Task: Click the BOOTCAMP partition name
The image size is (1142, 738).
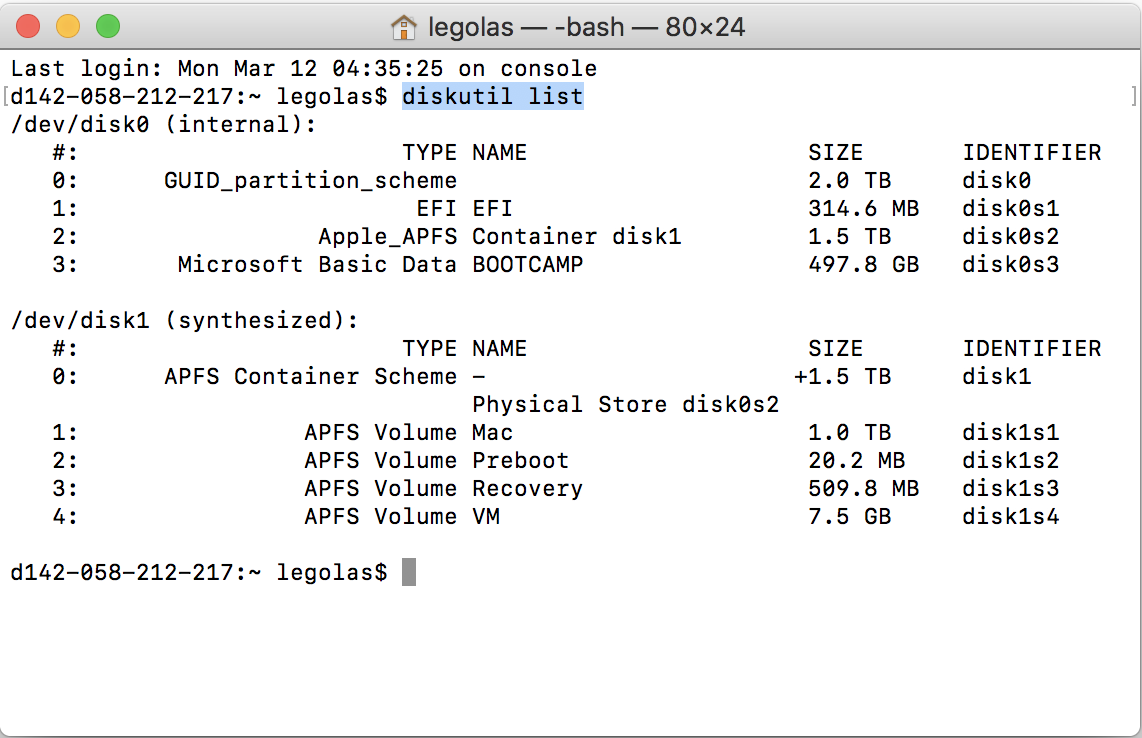Action: coord(527,265)
